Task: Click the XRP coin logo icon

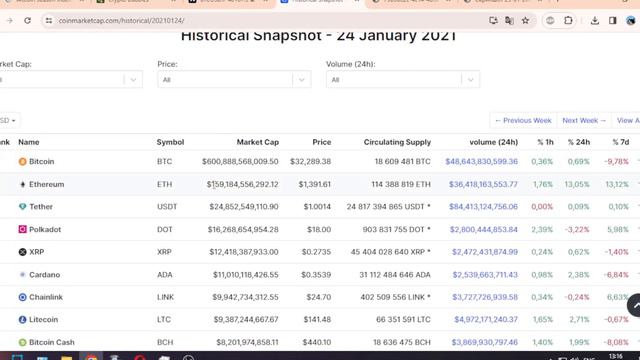Action: tap(22, 252)
